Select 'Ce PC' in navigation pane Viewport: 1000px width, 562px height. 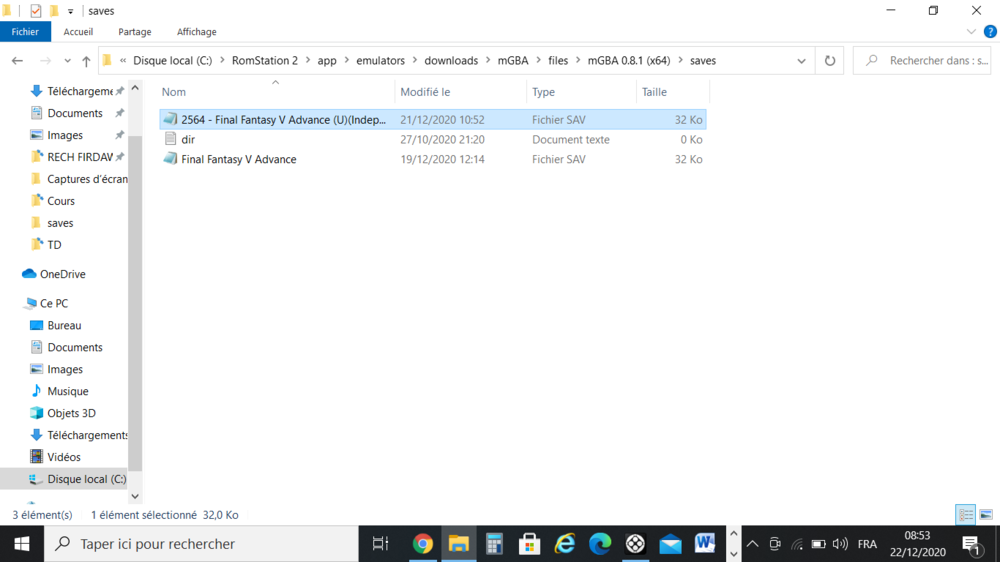[x=54, y=304]
